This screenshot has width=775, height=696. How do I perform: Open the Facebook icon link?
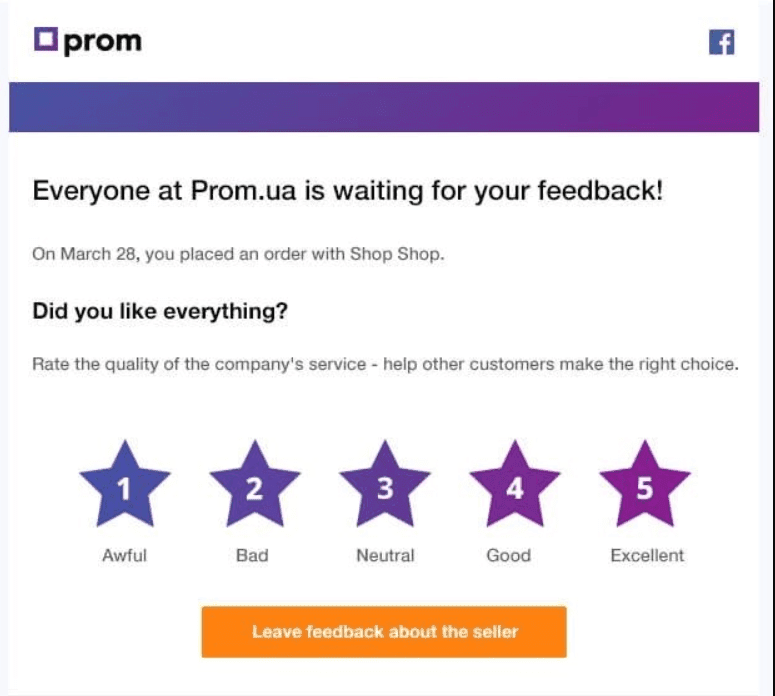click(x=721, y=42)
